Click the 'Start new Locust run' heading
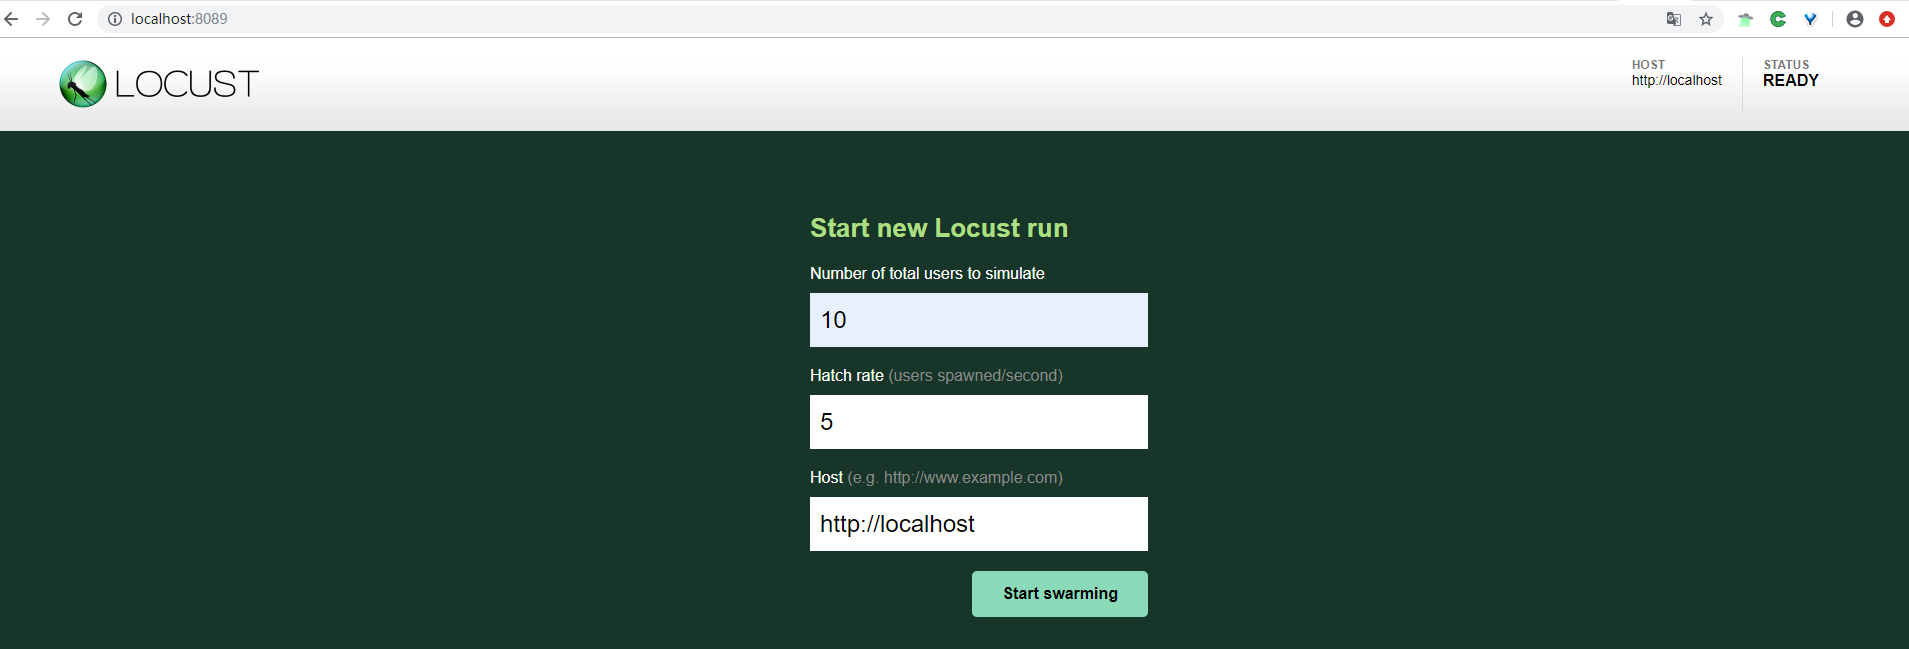The image size is (1909, 649). [x=939, y=228]
